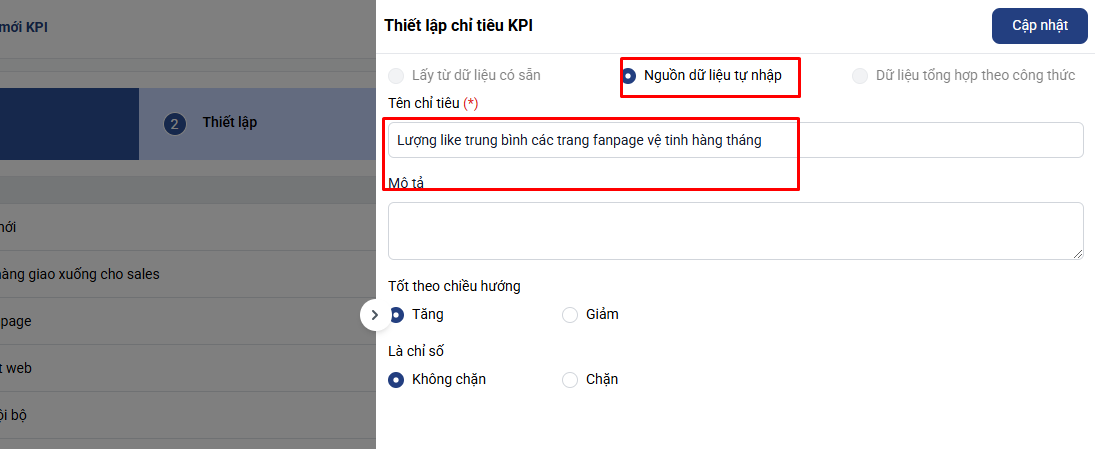Screen dimensions: 1095x449
Task: Choose the "Không chặn" radio button
Action: click(x=397, y=380)
